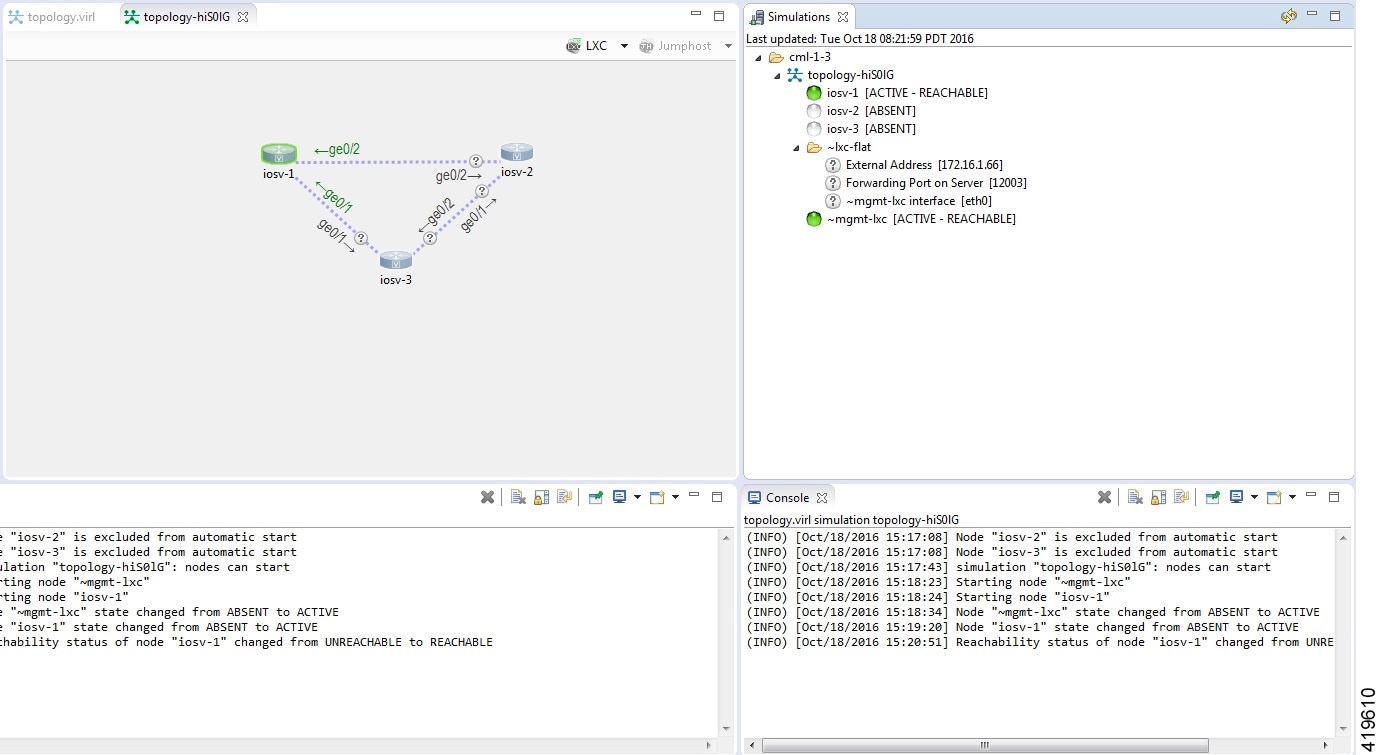Select External Address 172.16.1.66 entry
The height and width of the screenshot is (755, 1379).
pos(923,165)
